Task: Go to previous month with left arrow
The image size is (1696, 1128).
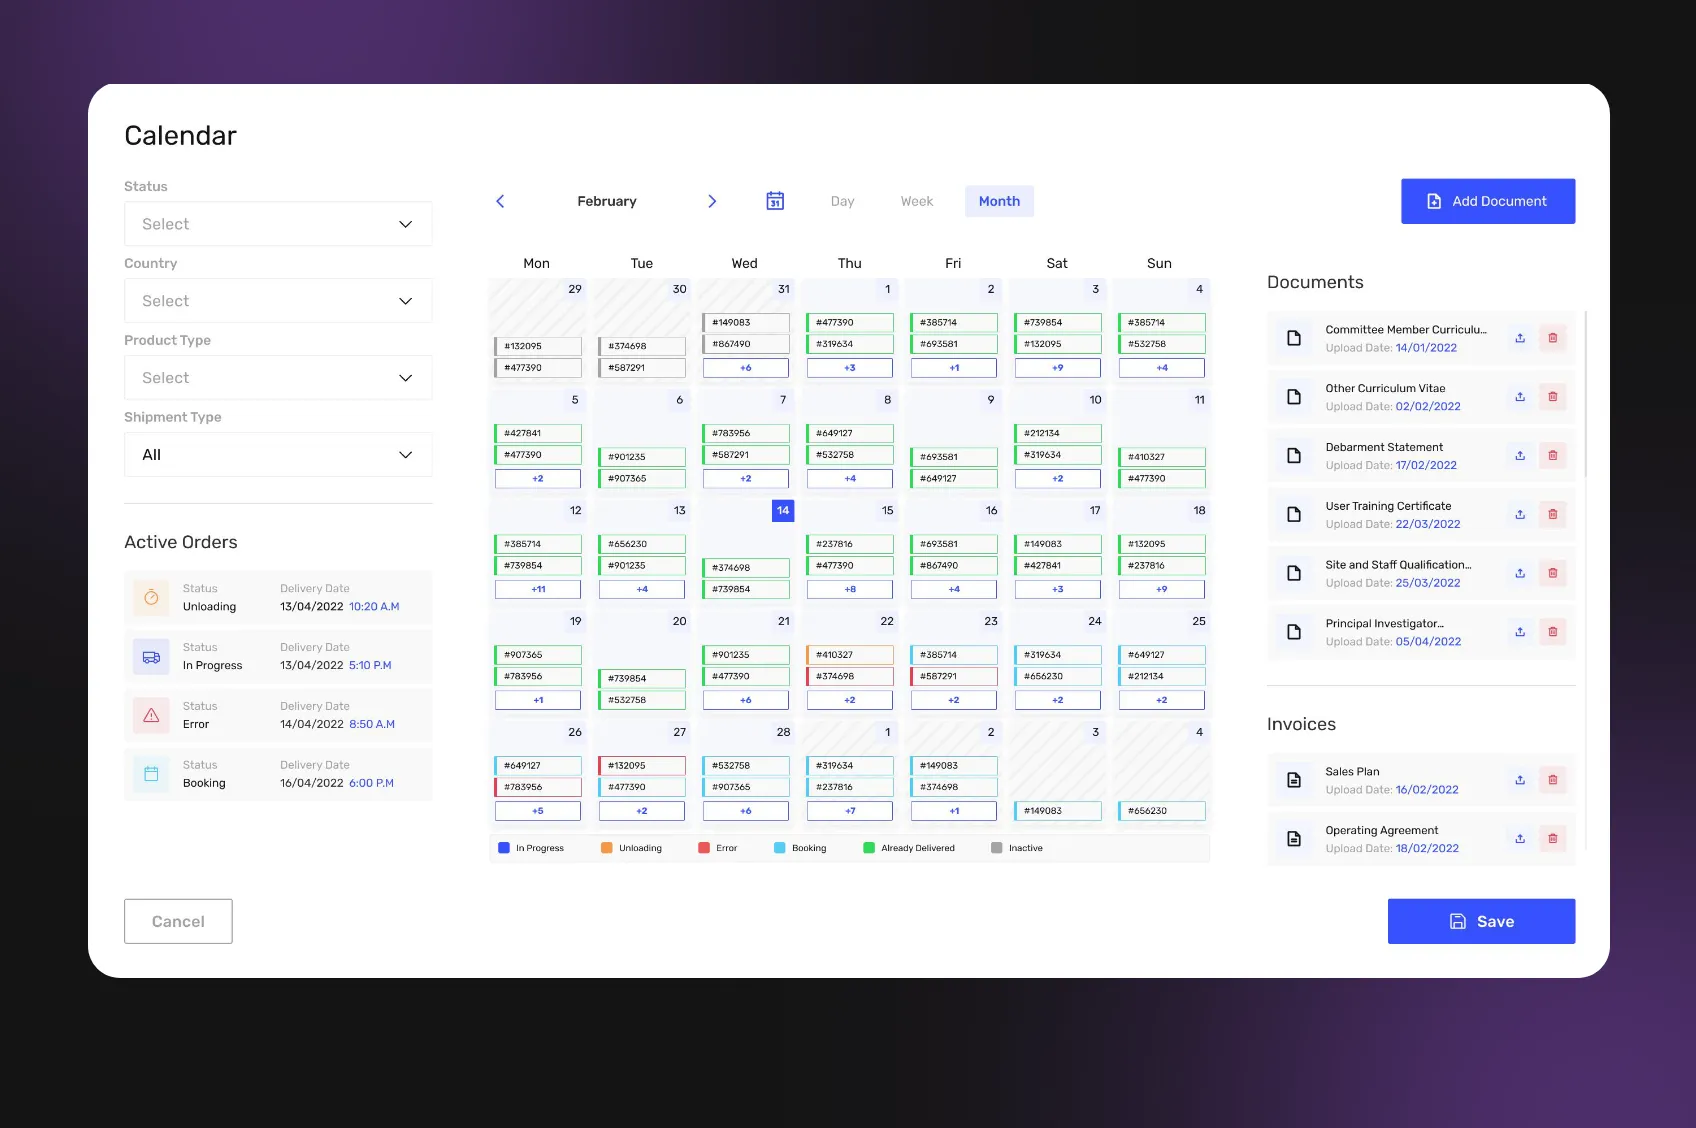Action: click(x=500, y=201)
